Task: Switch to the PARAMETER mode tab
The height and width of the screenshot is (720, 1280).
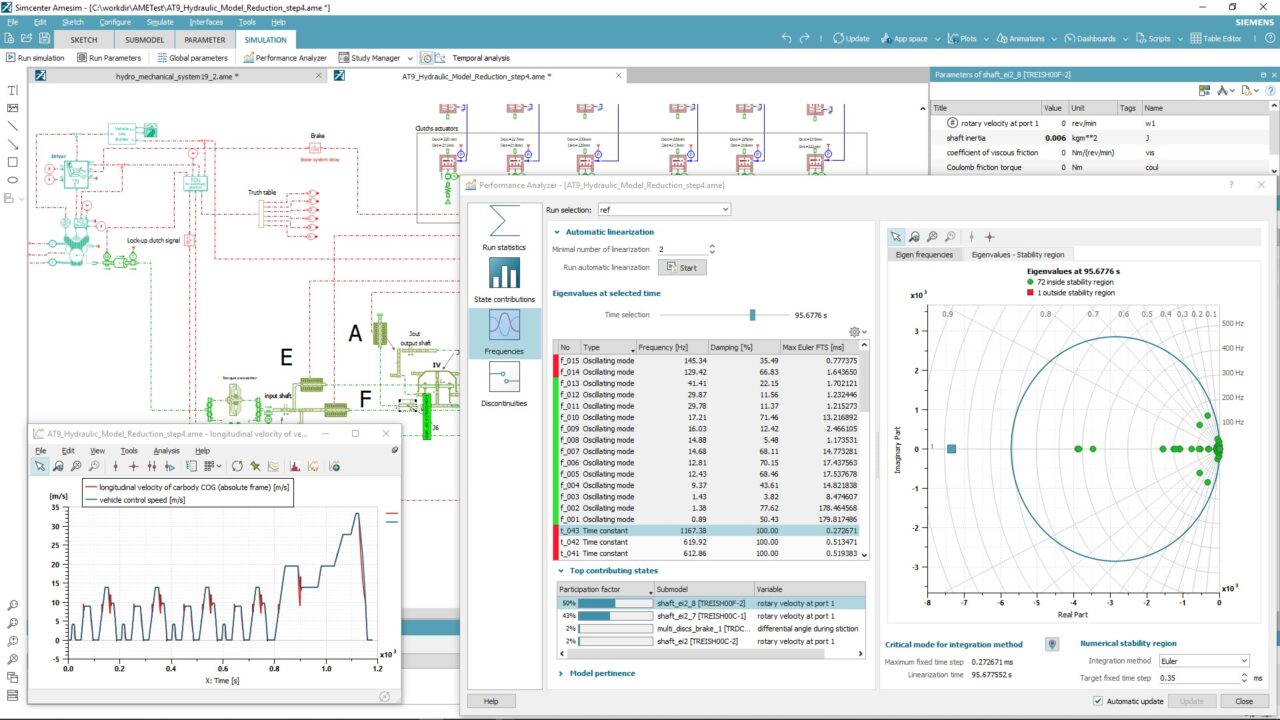Action: pos(204,40)
